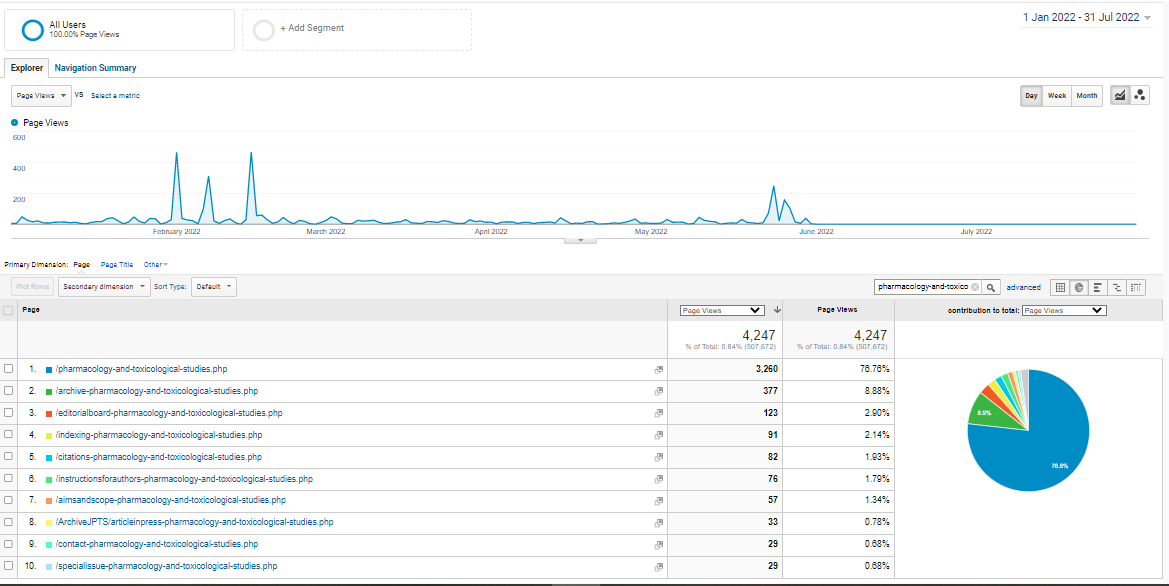Image resolution: width=1169 pixels, height=586 pixels.
Task: Switch to motion chart icon
Action: 1140,95
